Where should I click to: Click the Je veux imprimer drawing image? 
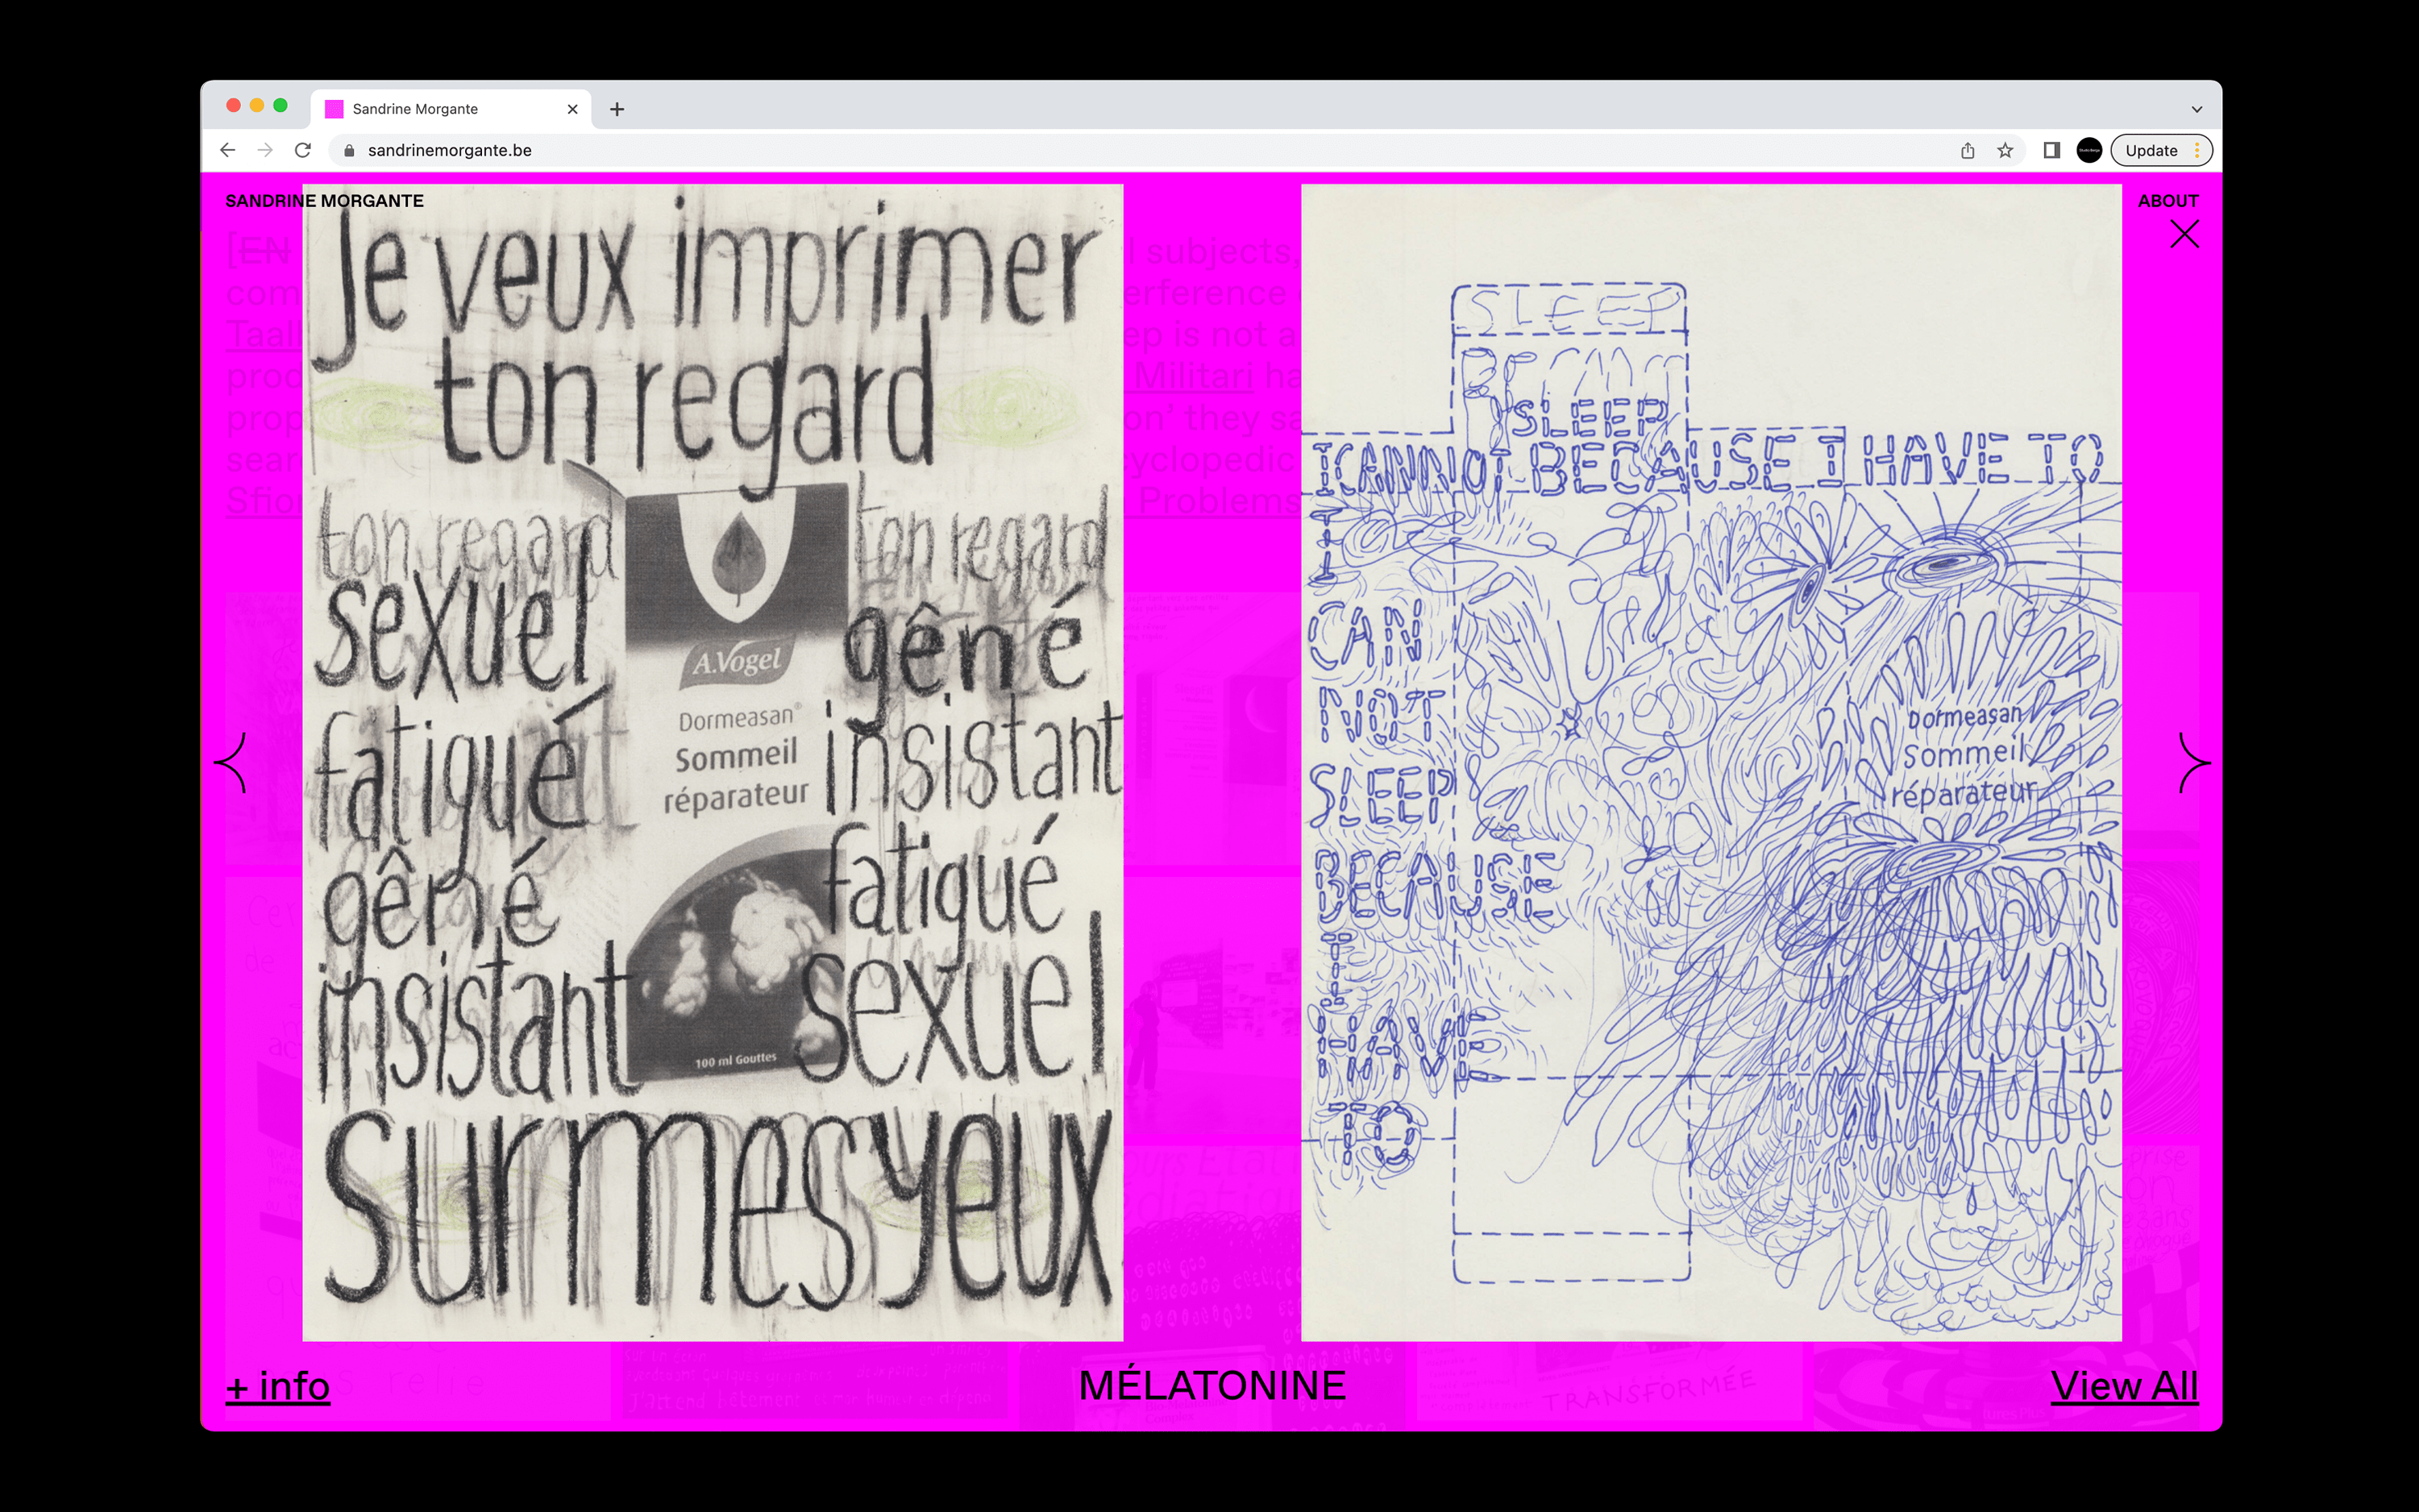tap(712, 762)
